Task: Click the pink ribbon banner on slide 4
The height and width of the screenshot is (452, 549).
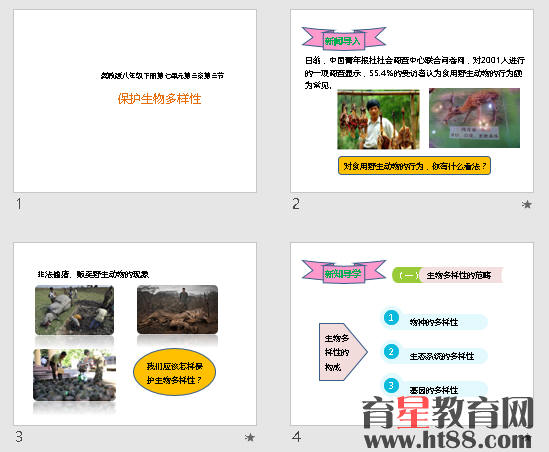Action: [344, 271]
